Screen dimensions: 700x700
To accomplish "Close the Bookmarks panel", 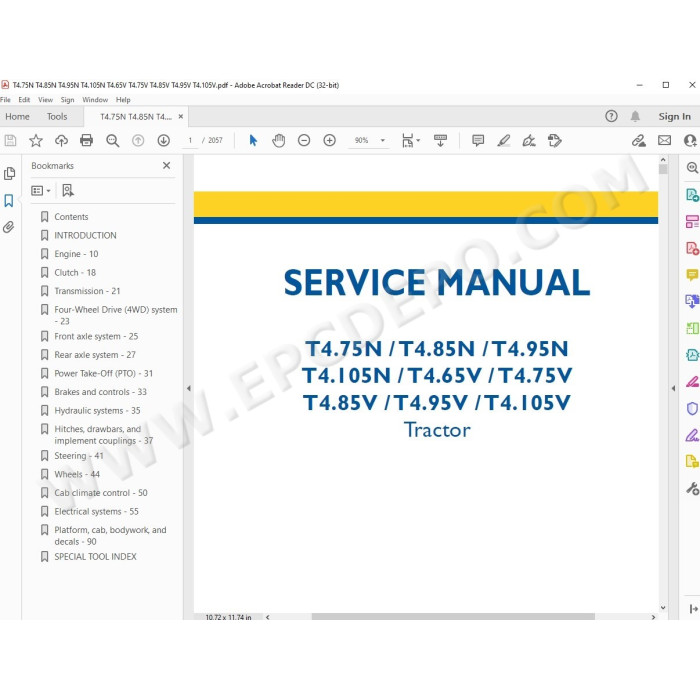I will pyautogui.click(x=167, y=165).
